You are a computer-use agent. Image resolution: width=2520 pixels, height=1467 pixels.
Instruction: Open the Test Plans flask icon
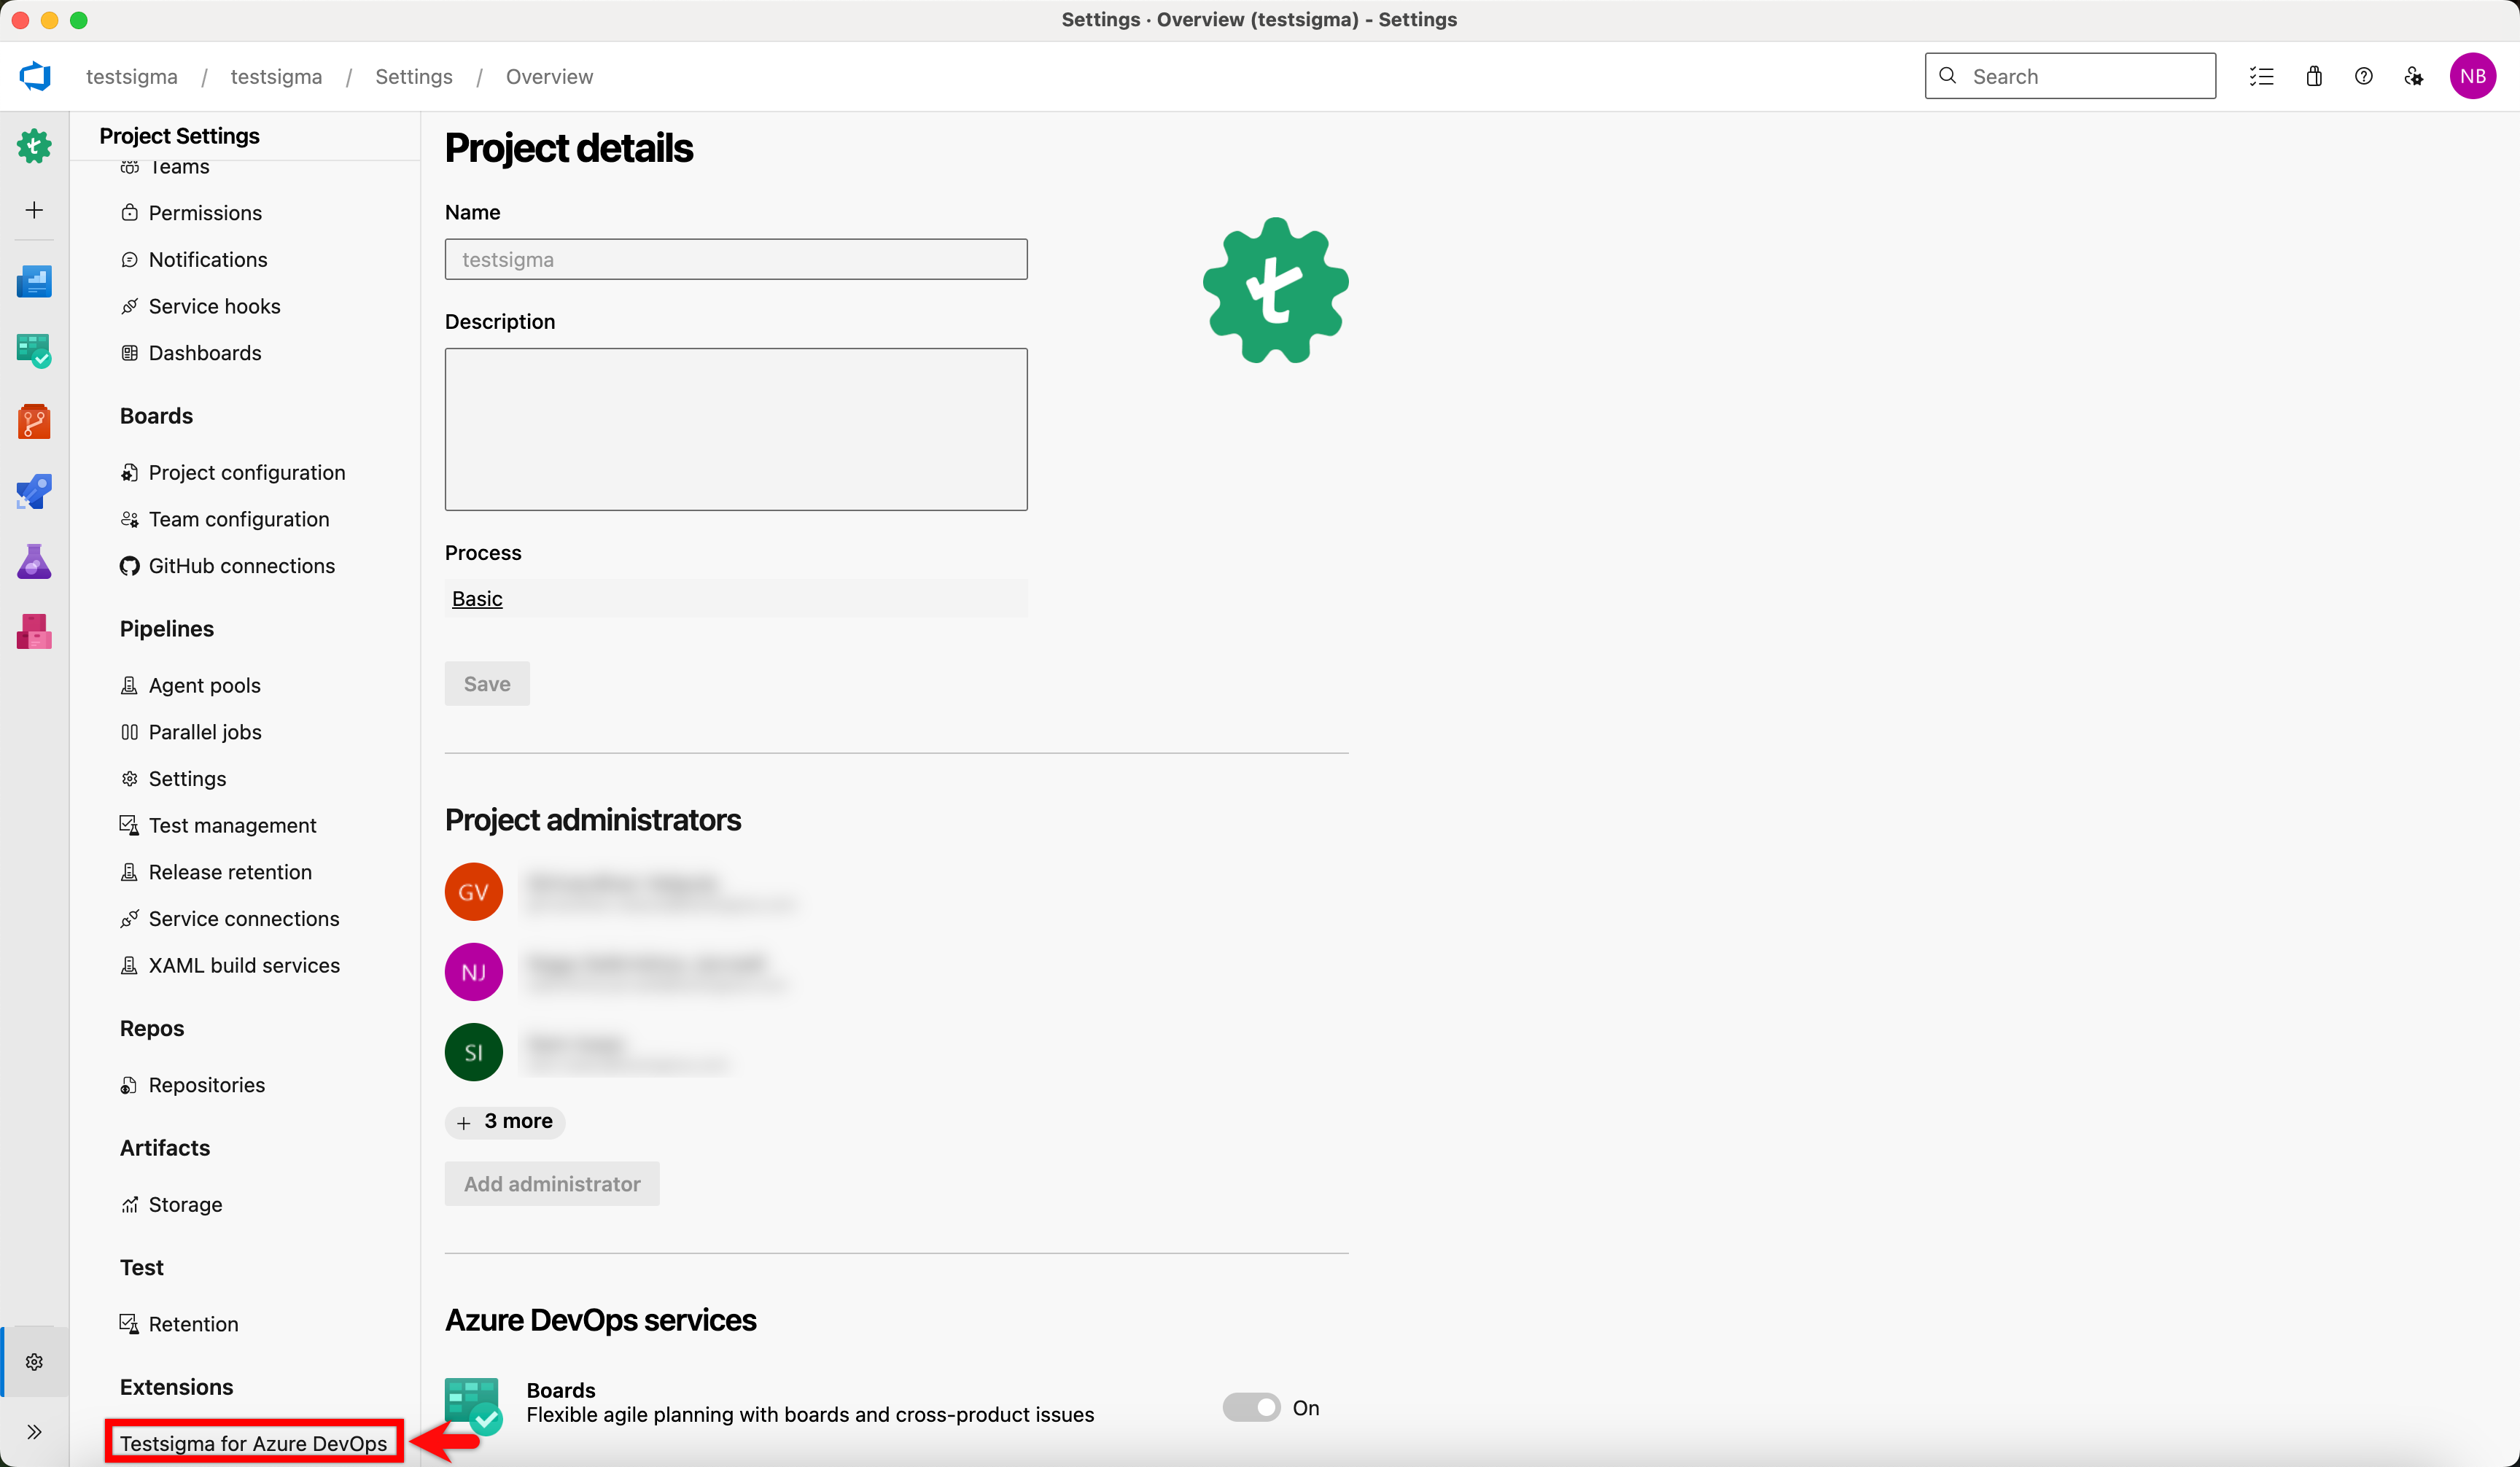tap(34, 561)
